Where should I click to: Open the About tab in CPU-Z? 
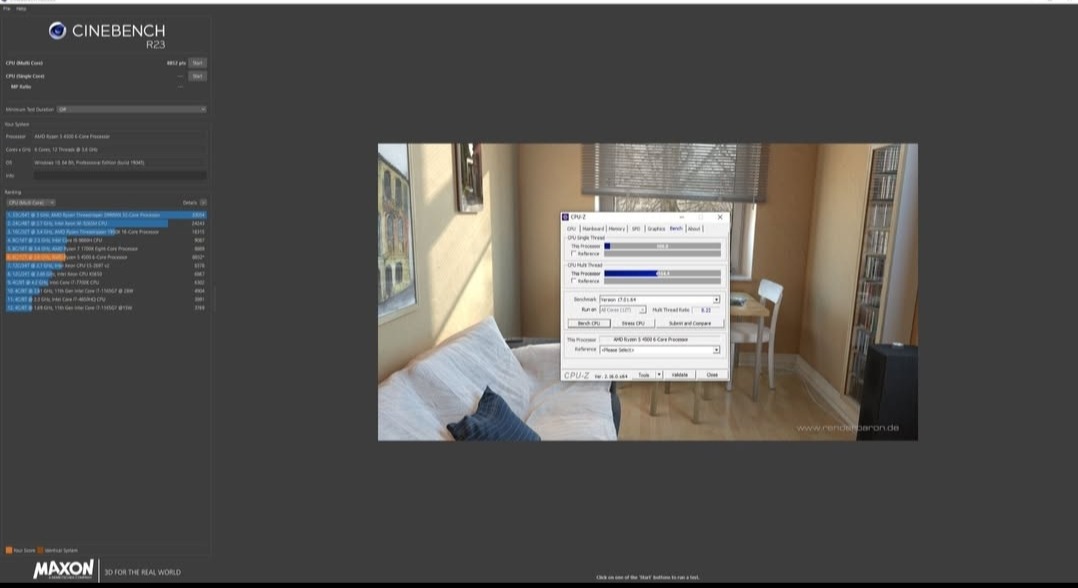694,228
